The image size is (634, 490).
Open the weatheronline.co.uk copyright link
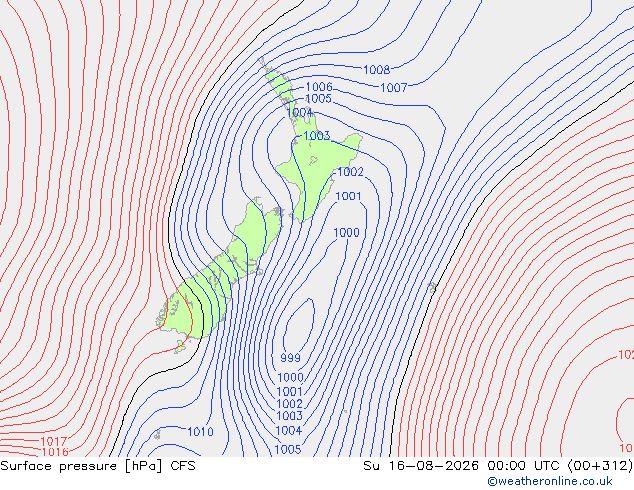tap(550, 481)
